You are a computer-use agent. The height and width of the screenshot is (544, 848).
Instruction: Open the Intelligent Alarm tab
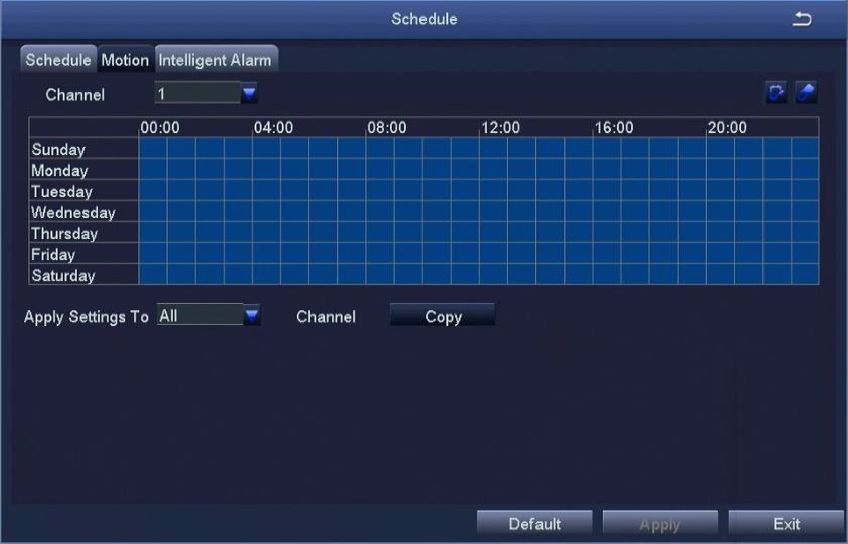tap(214, 60)
